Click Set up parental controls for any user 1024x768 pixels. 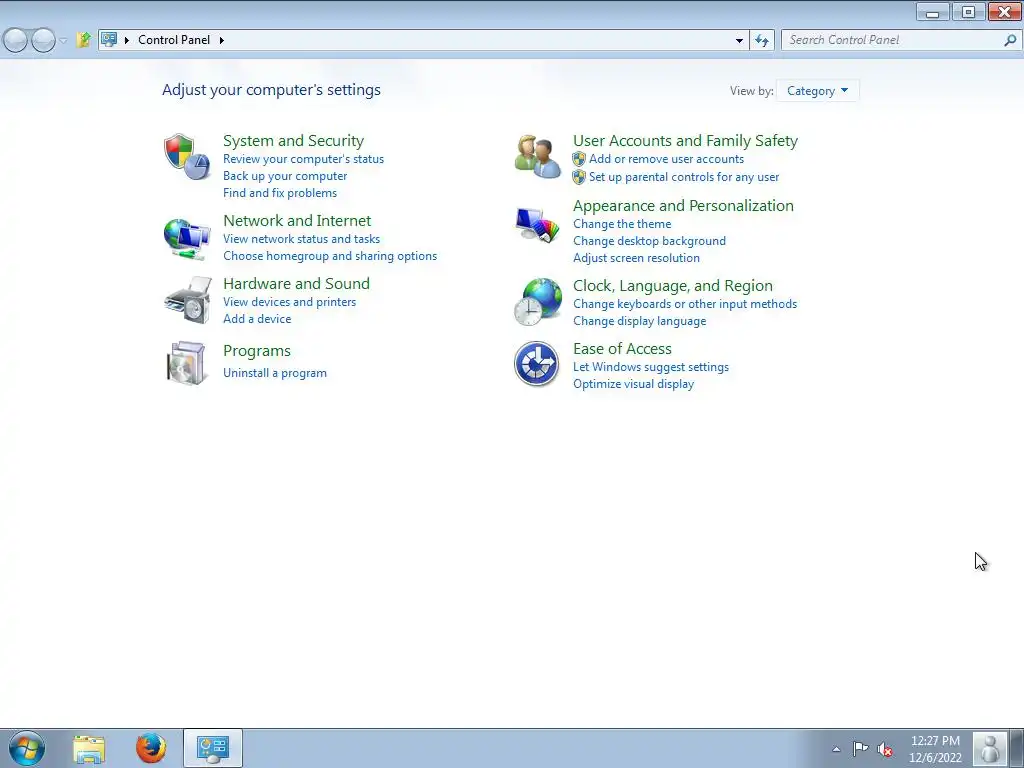(684, 177)
